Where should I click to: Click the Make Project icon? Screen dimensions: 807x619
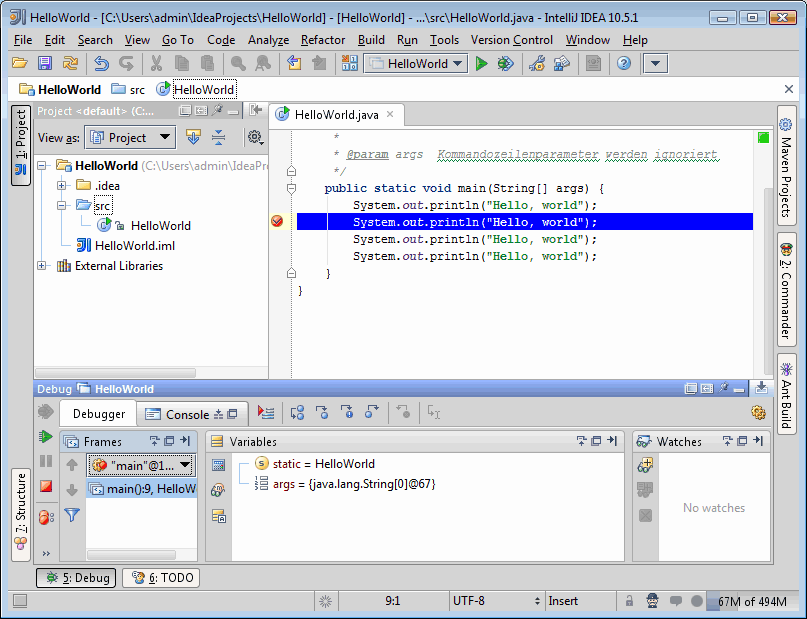(x=349, y=63)
